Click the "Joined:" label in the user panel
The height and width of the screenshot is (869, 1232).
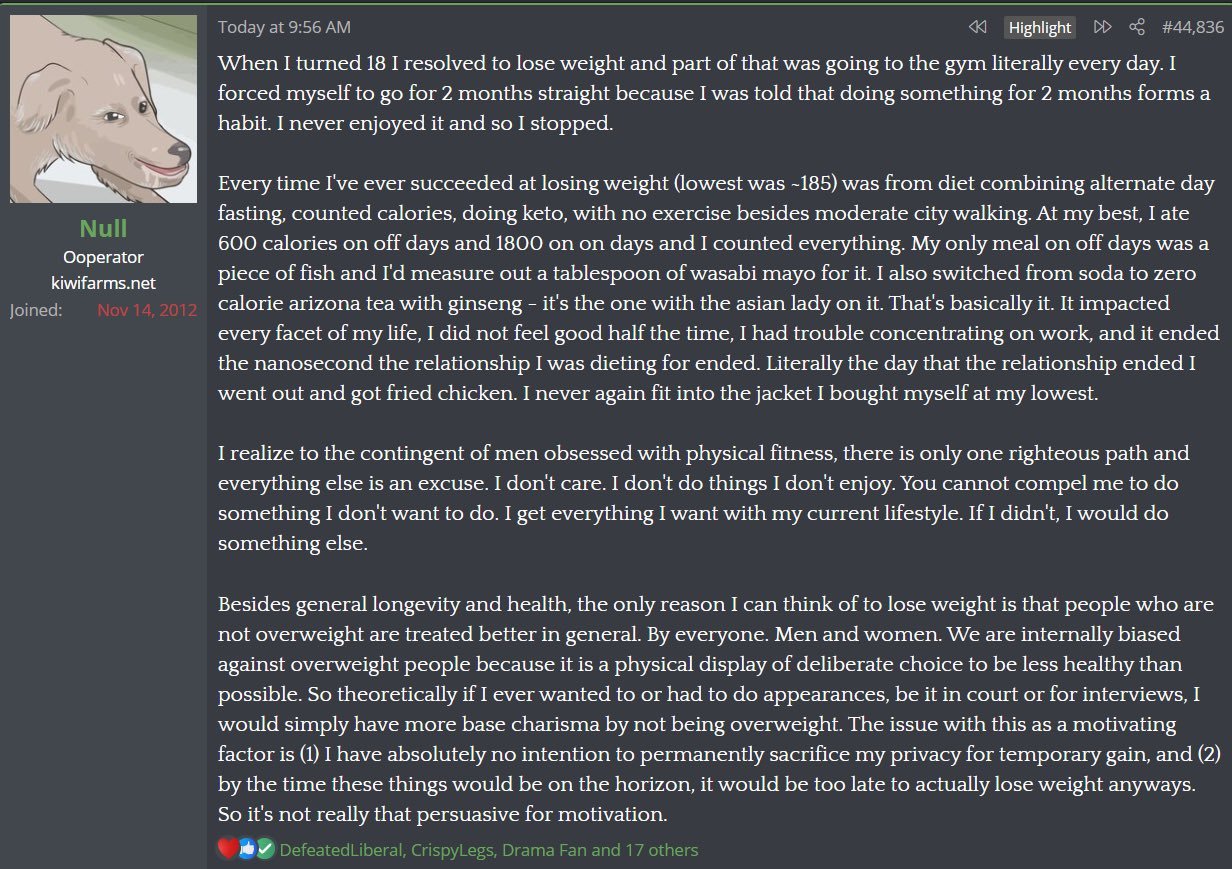(36, 310)
